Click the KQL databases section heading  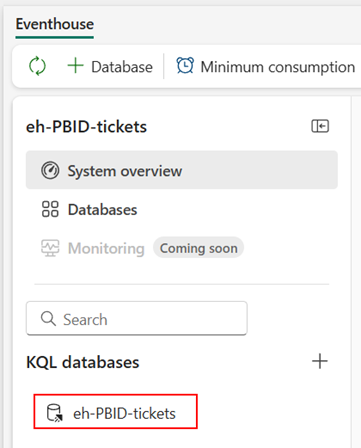[x=83, y=362]
